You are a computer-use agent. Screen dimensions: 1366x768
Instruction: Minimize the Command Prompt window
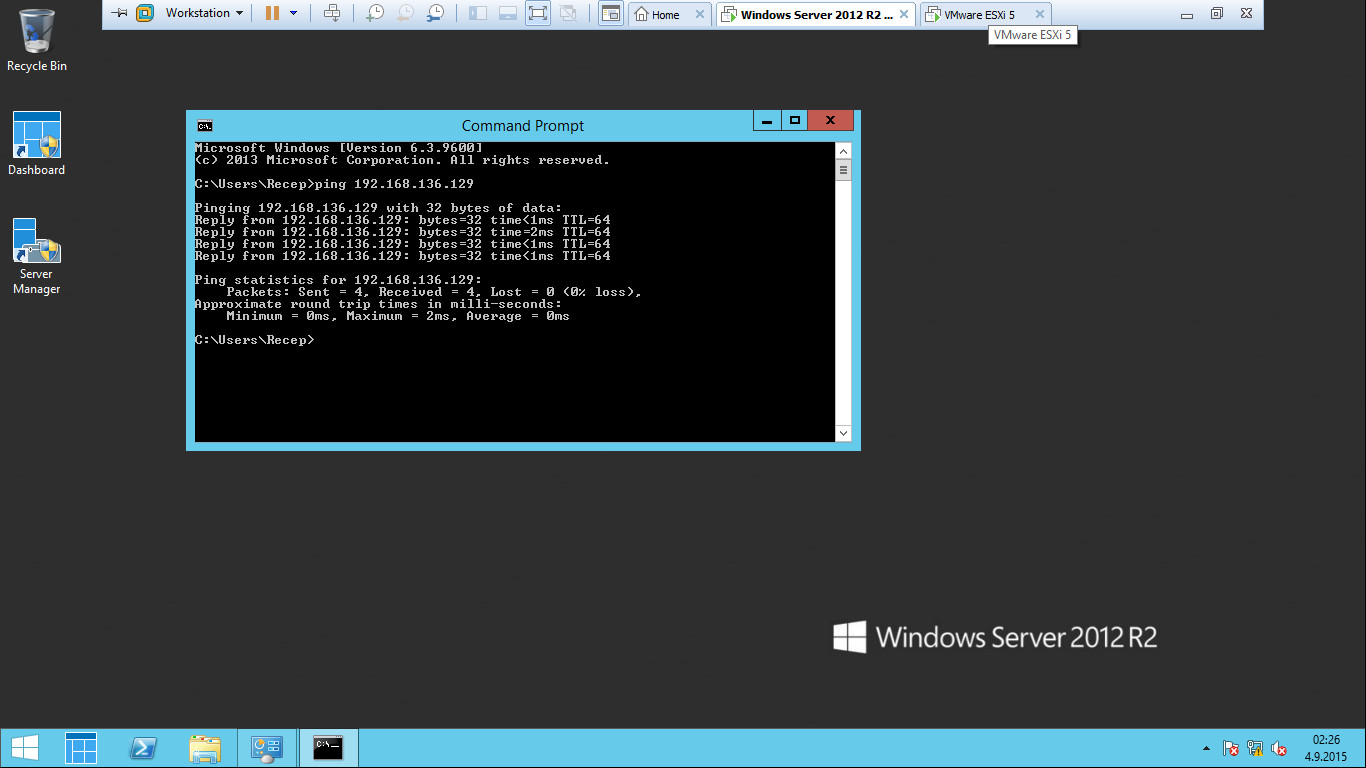[x=767, y=121]
